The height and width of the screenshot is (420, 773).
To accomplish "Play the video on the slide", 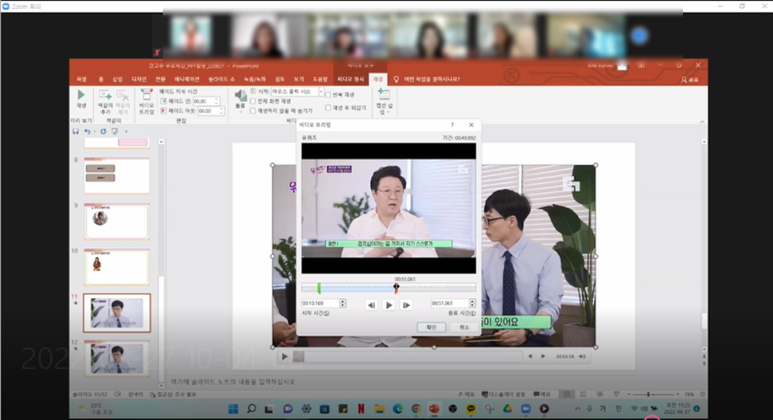I will [284, 356].
